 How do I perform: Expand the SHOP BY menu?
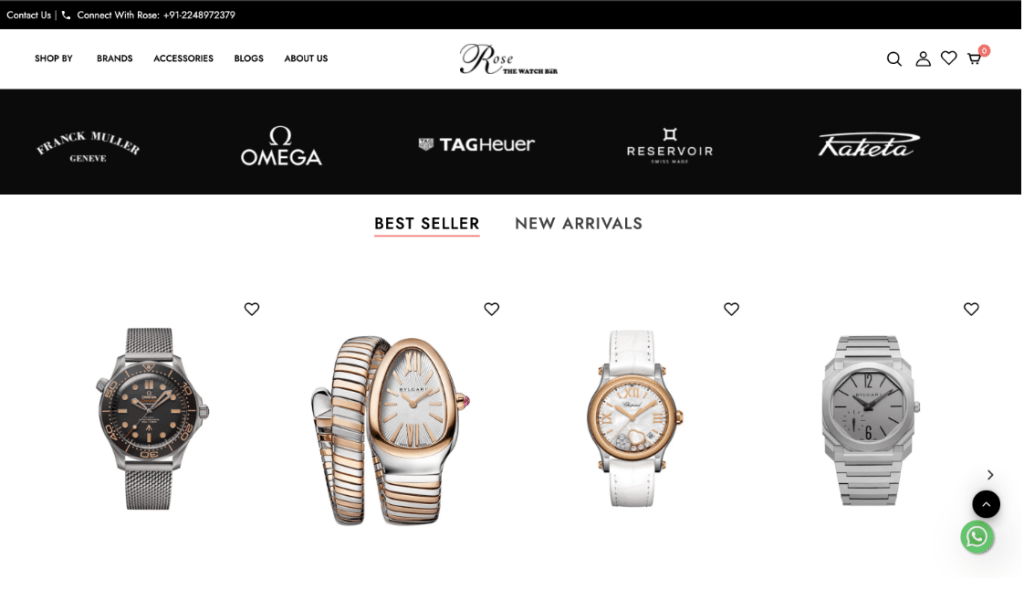click(x=54, y=58)
